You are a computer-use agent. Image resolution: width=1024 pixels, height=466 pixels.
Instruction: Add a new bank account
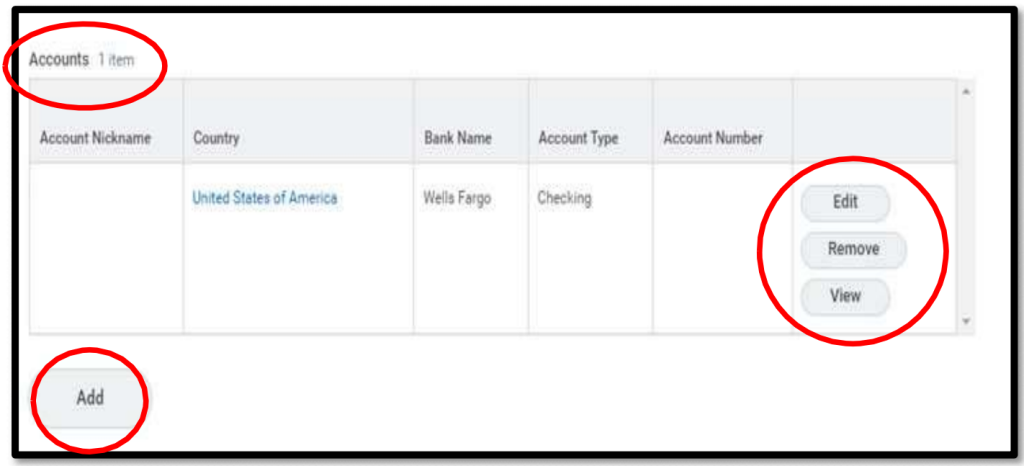90,397
